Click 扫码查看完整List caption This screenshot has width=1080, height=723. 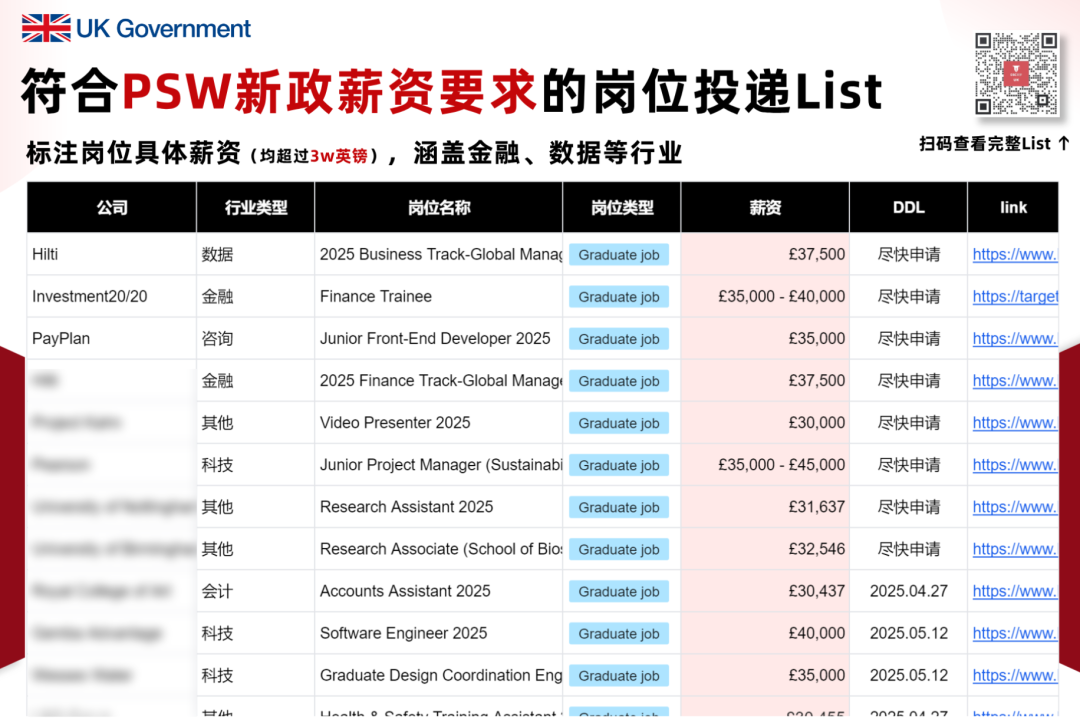993,143
